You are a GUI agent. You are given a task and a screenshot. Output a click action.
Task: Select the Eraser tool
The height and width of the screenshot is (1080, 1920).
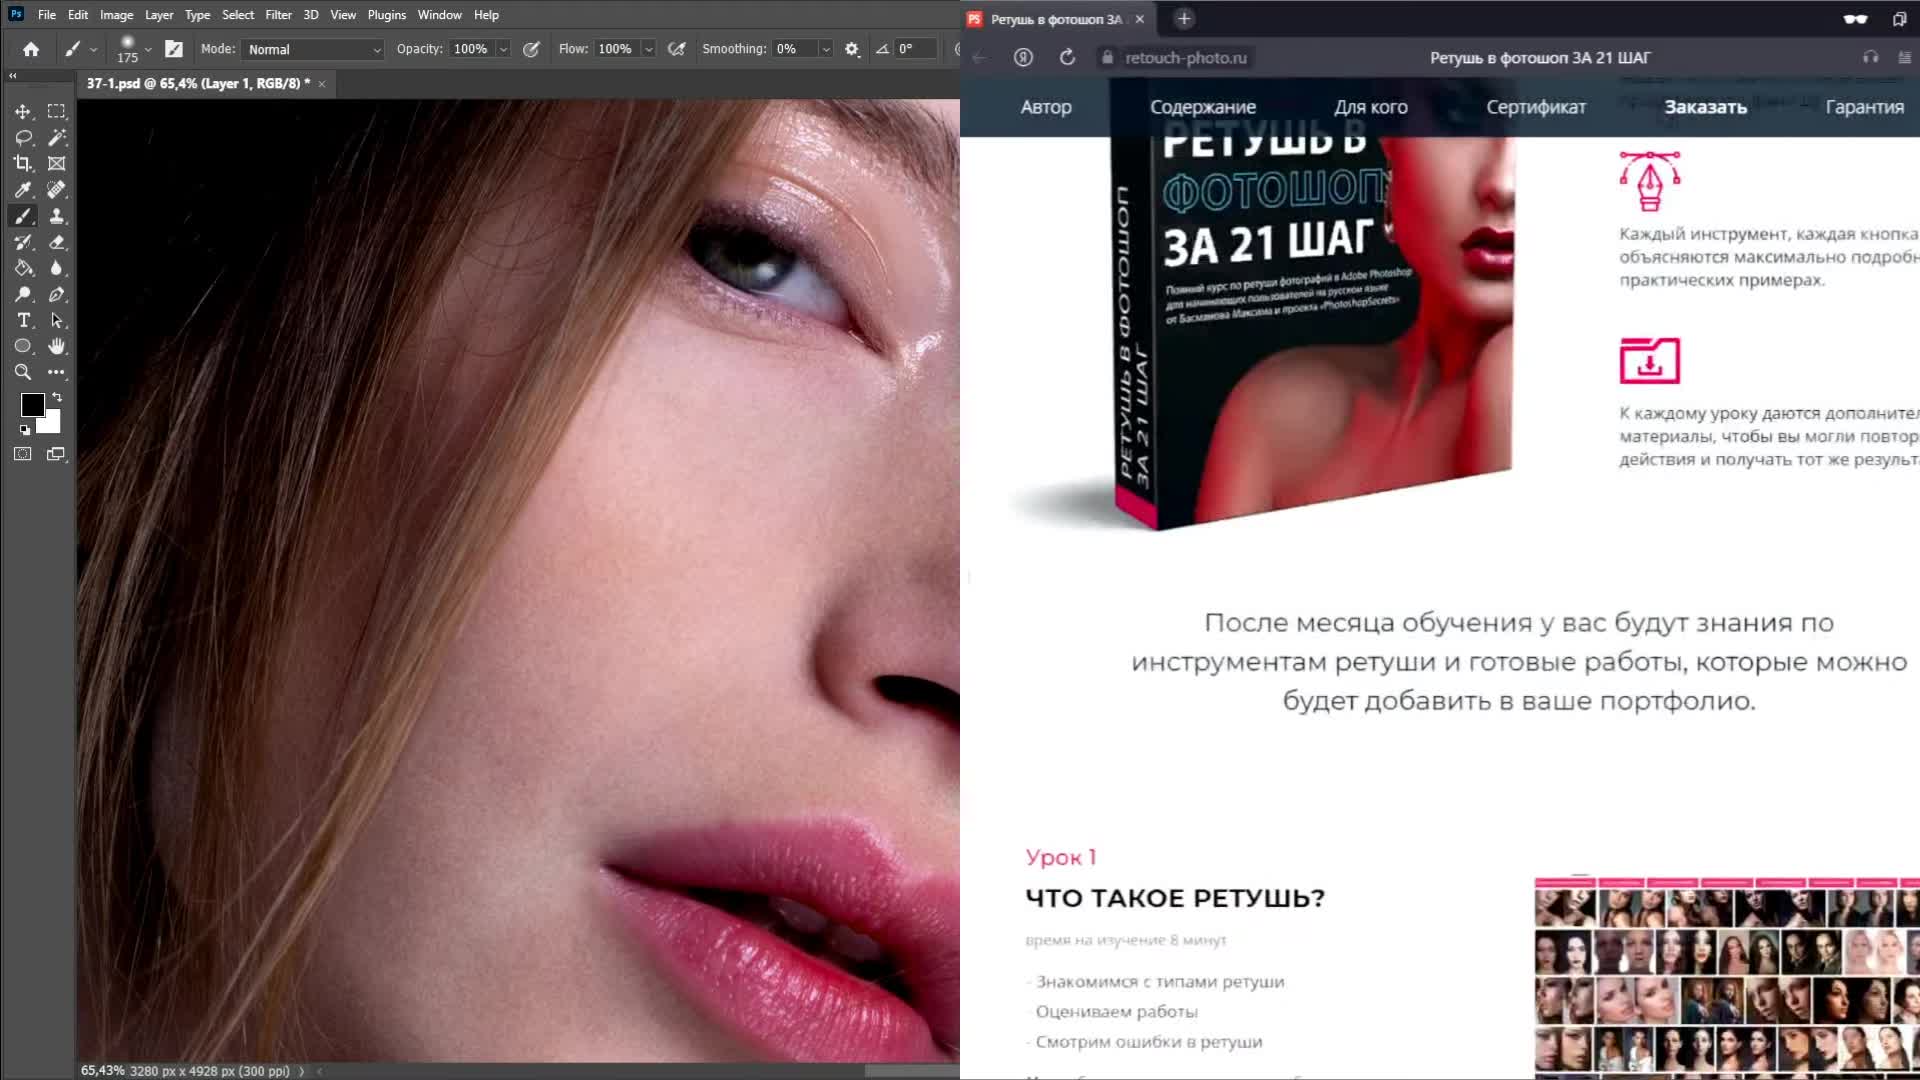click(57, 242)
